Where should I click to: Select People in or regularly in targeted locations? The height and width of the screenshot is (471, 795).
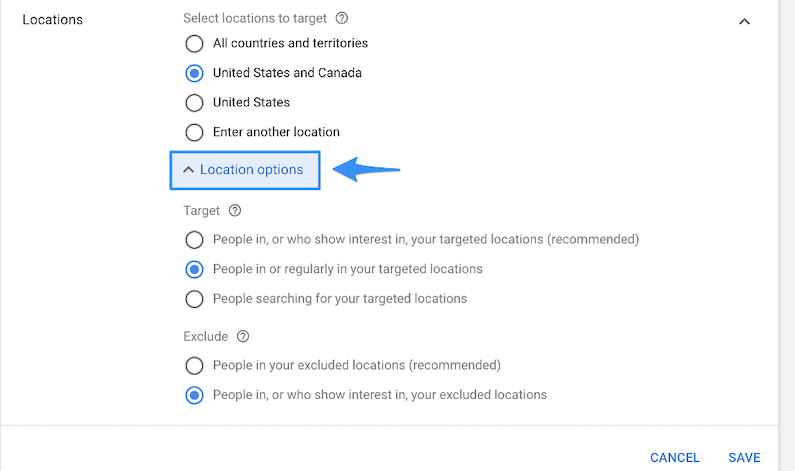194,269
